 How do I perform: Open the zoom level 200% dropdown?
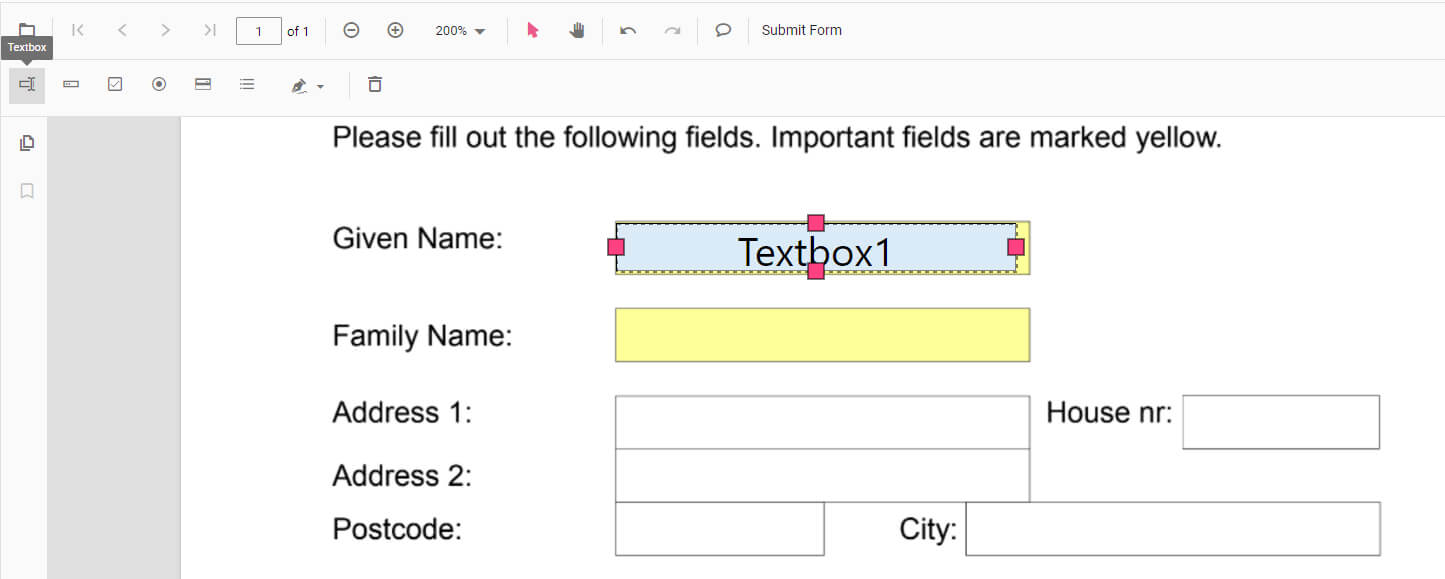459,30
